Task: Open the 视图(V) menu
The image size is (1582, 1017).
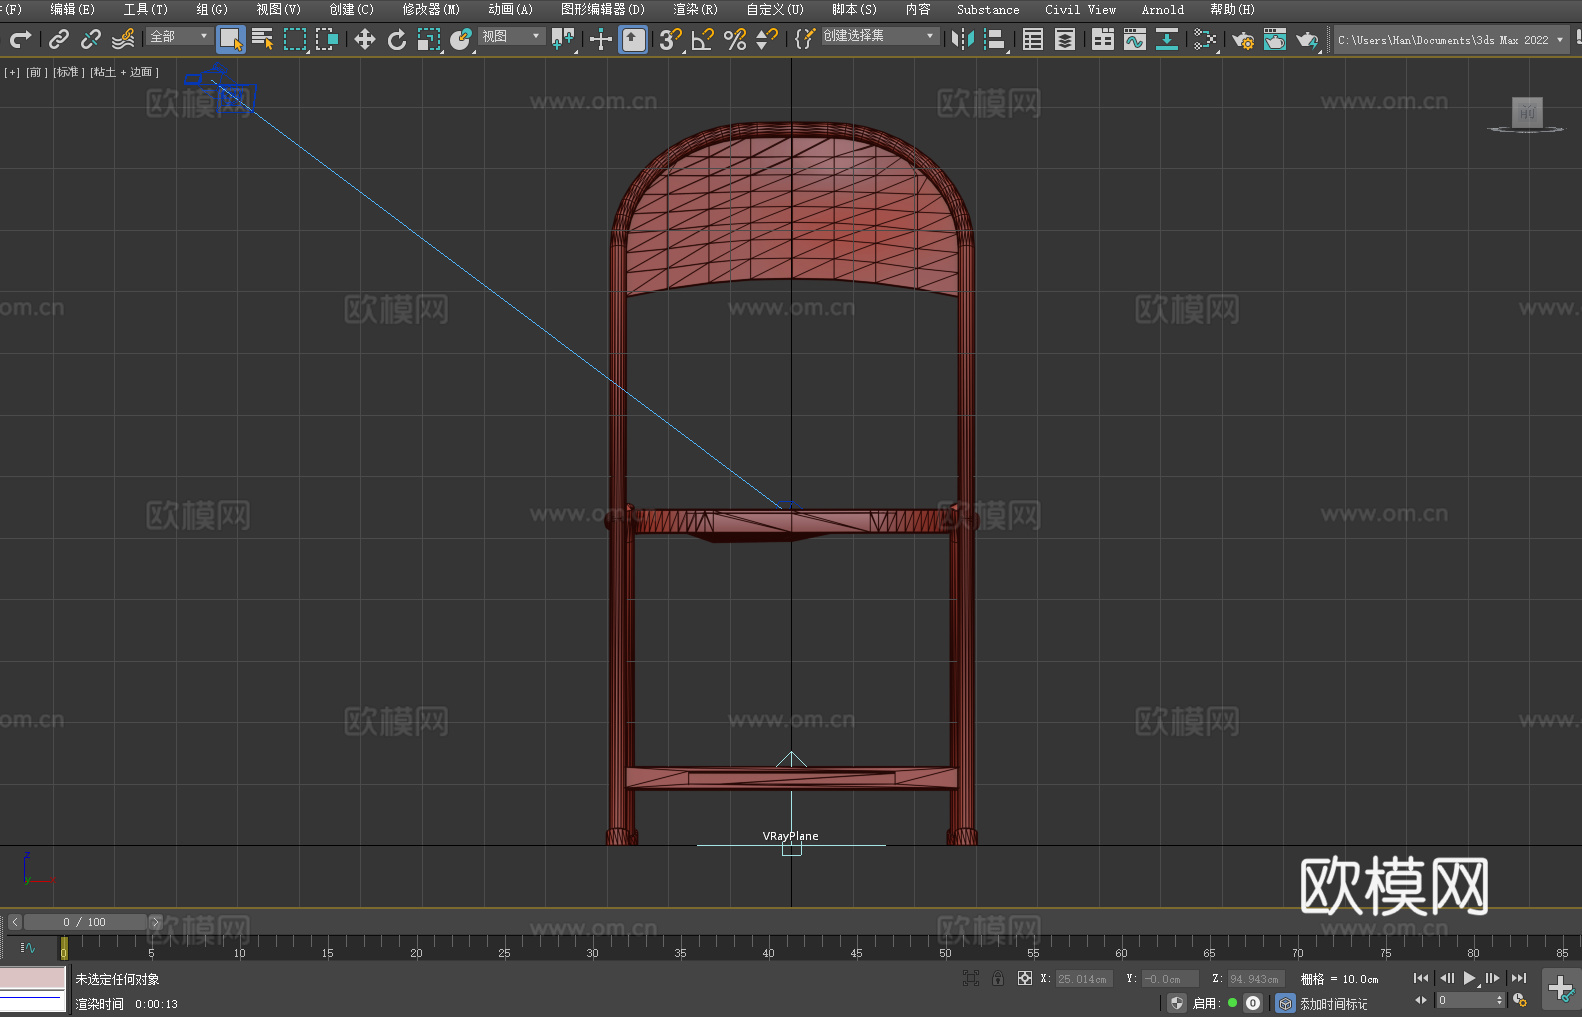Action: point(278,9)
